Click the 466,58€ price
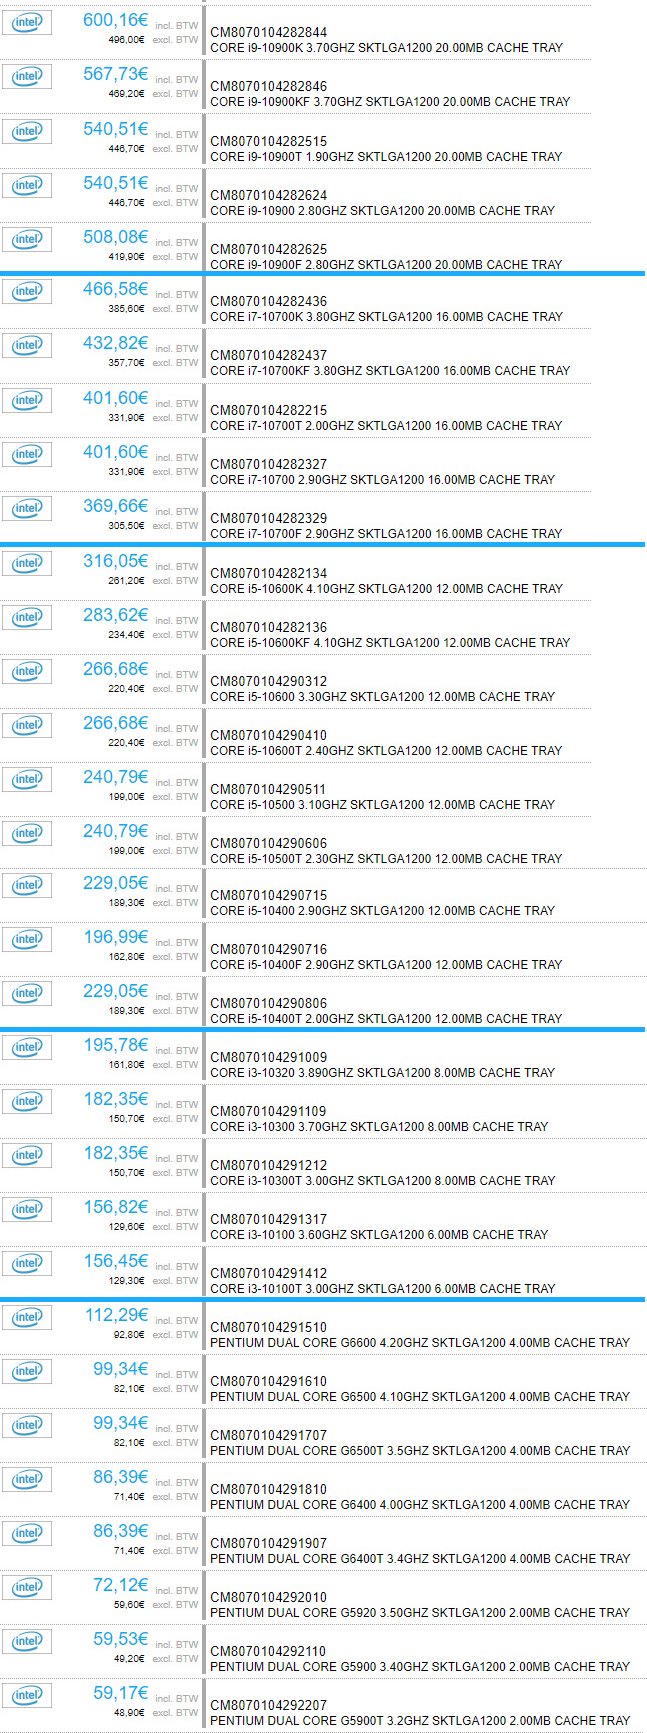This screenshot has height=1733, width=647. [x=115, y=289]
